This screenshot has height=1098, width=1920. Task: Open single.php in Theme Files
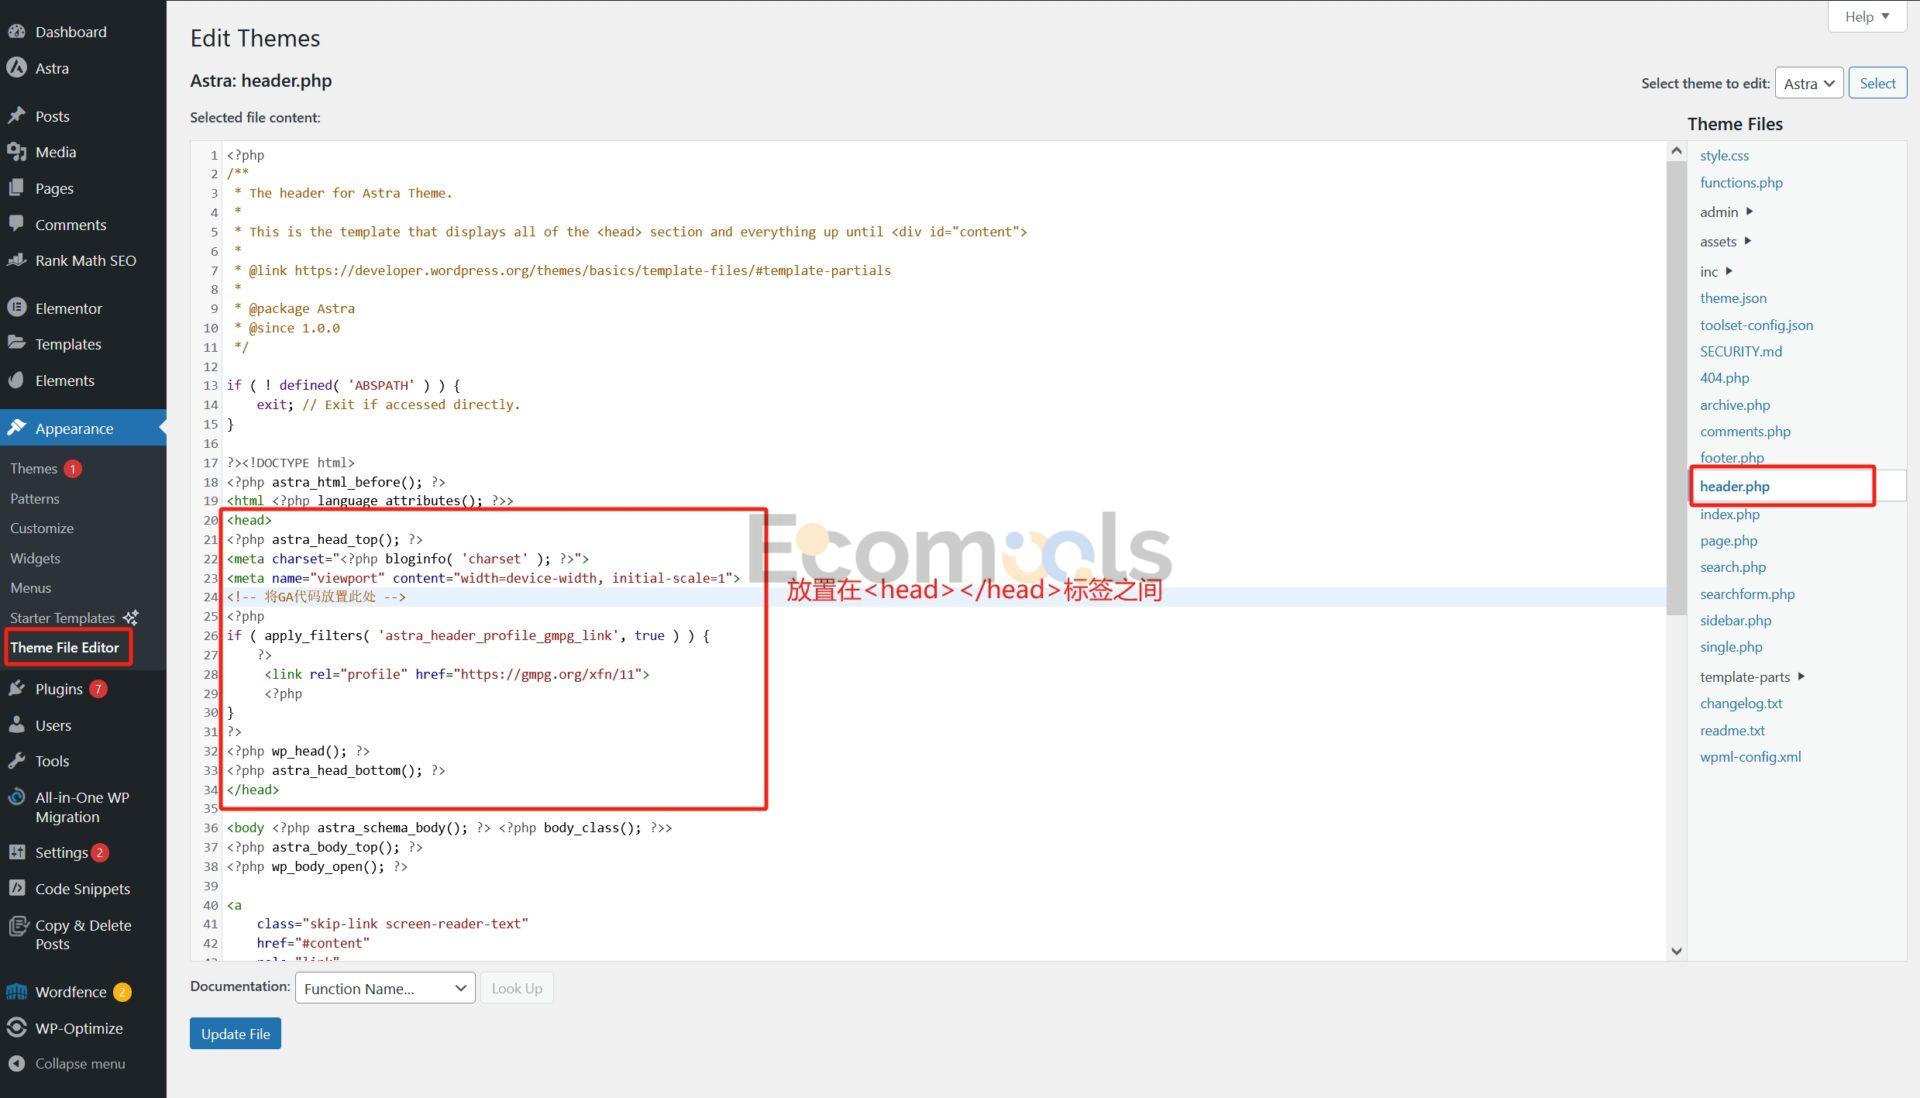[1731, 647]
